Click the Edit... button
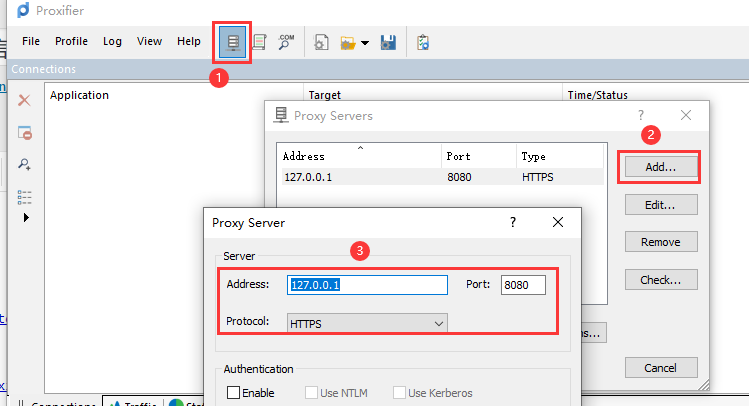Viewport: 749px width, 406px height. (x=661, y=205)
